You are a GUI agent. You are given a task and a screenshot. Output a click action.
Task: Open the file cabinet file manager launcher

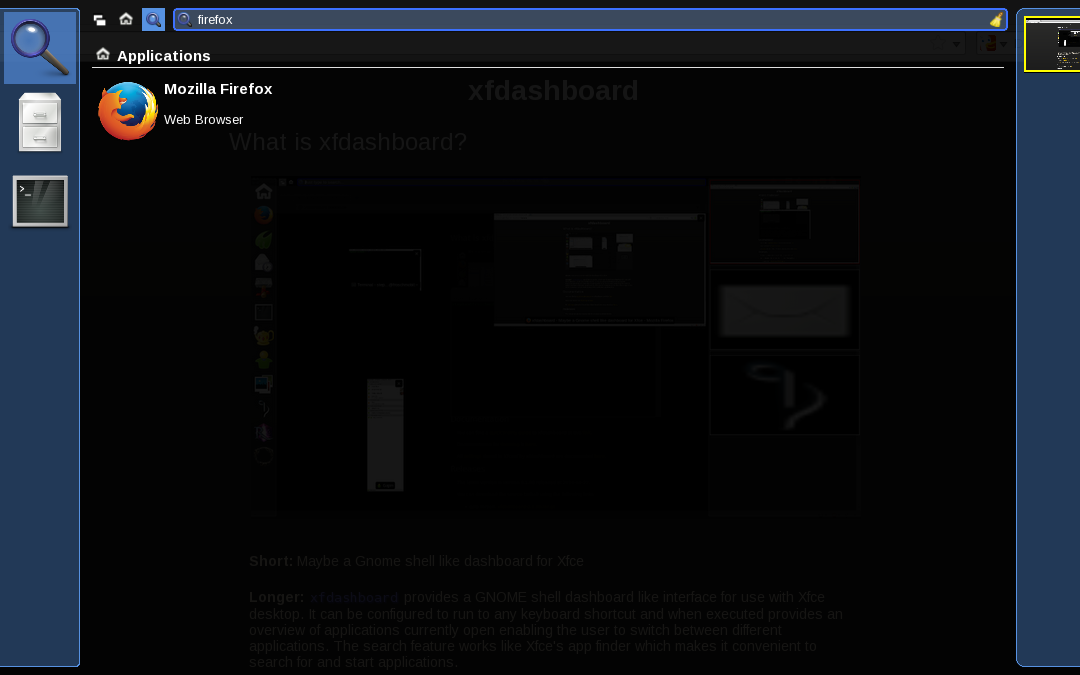click(x=40, y=122)
